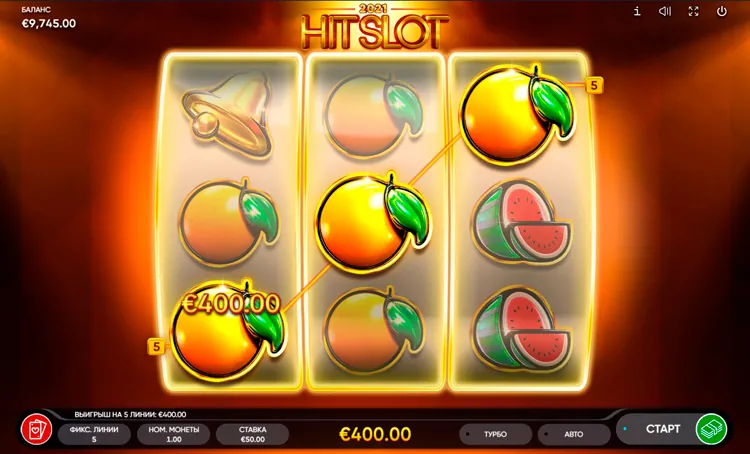Click the Старт spin button

(x=662, y=429)
